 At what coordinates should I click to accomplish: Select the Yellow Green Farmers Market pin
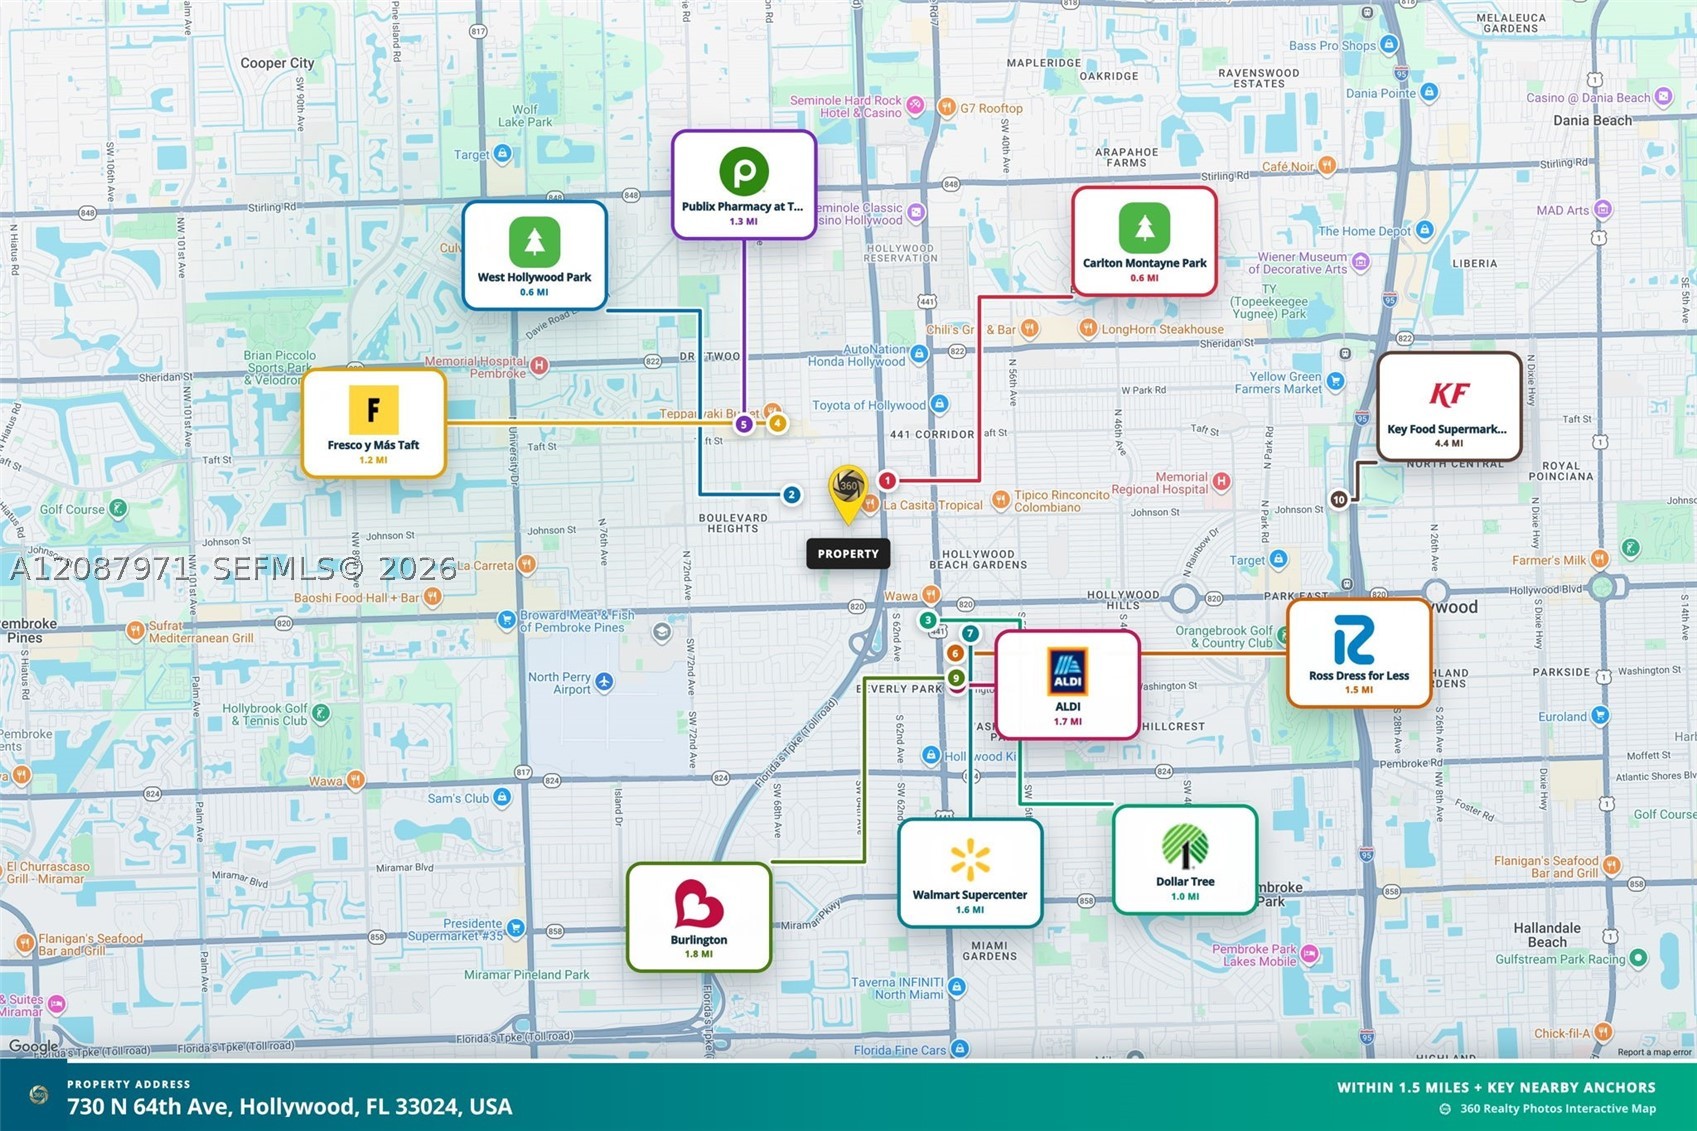click(x=1336, y=379)
